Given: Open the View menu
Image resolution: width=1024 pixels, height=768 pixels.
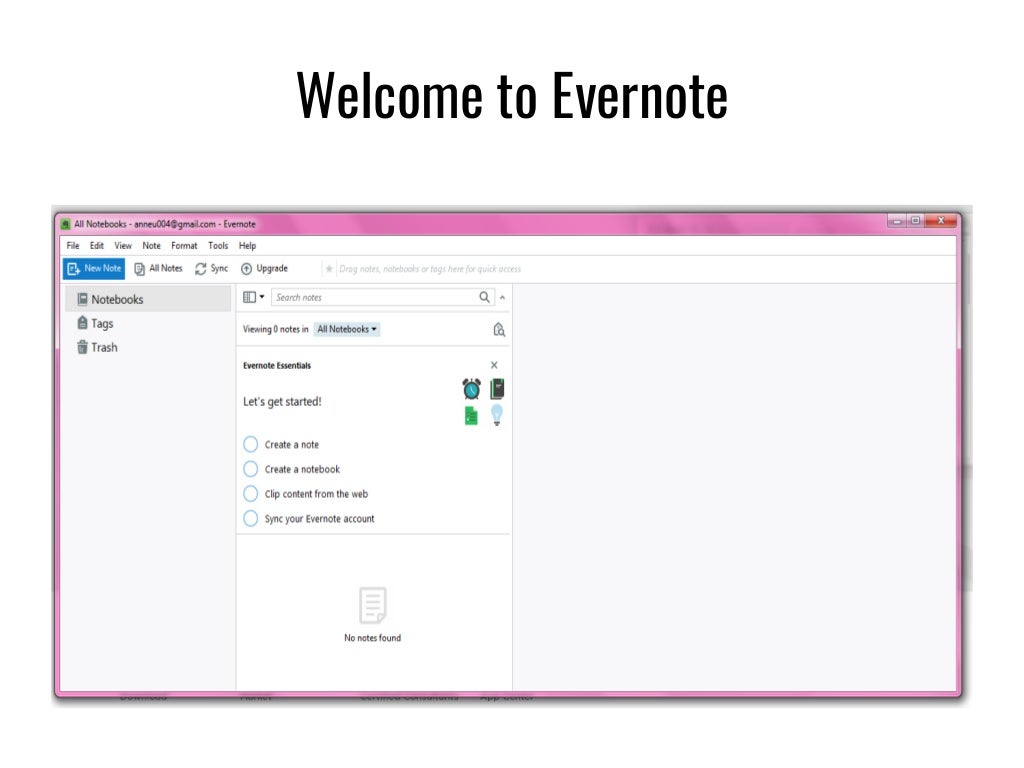Looking at the screenshot, I should [123, 246].
